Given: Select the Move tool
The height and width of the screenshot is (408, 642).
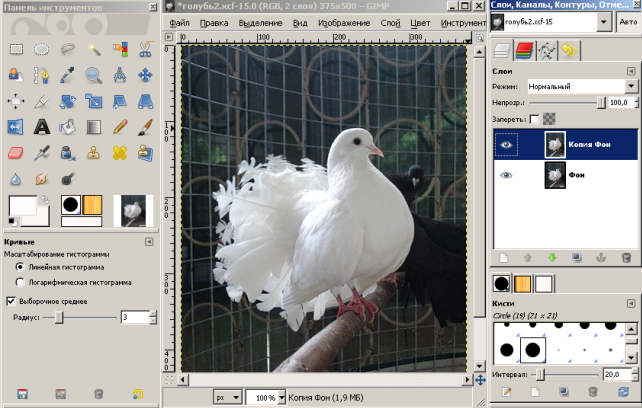Looking at the screenshot, I should pos(145,75).
